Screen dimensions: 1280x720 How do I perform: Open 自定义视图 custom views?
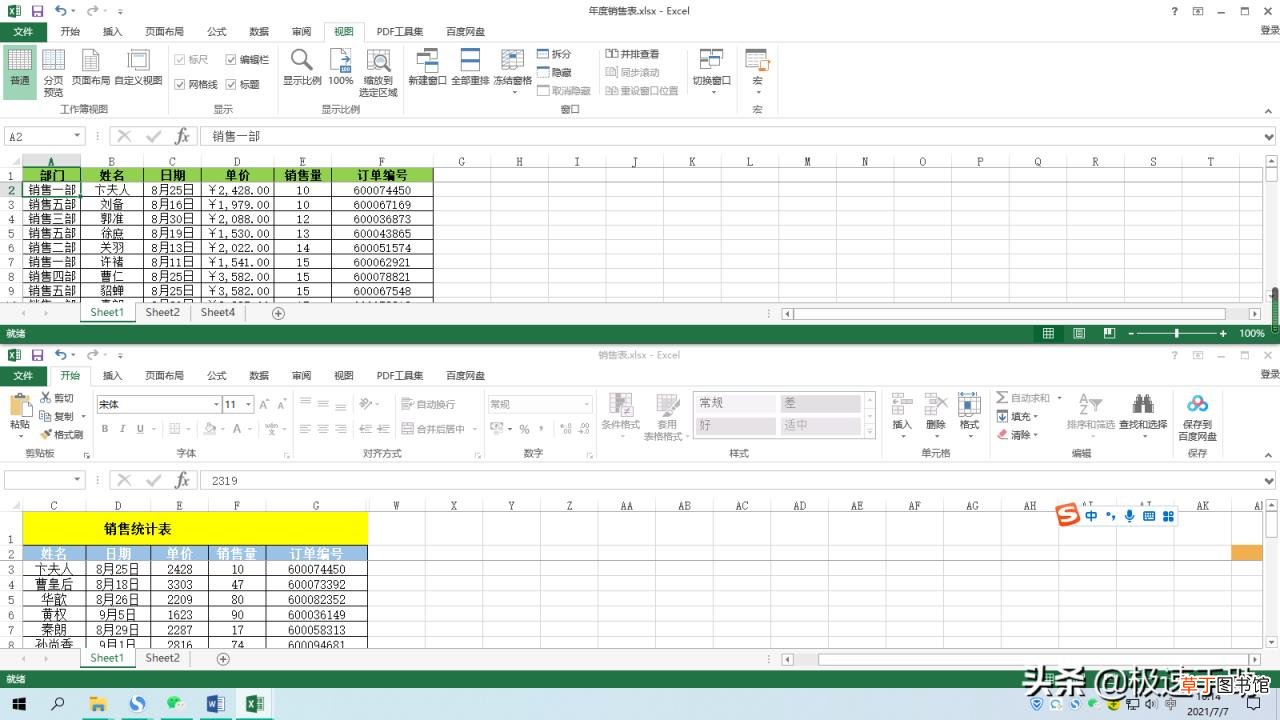(138, 68)
